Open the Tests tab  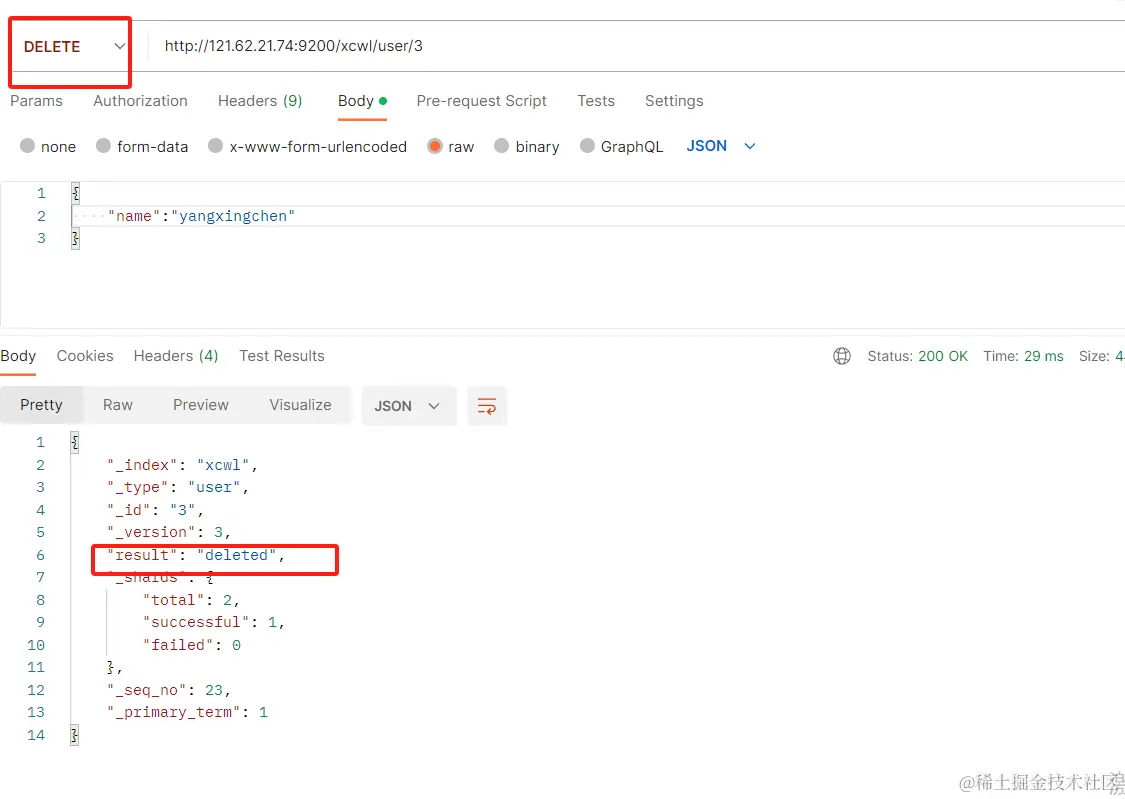596,101
